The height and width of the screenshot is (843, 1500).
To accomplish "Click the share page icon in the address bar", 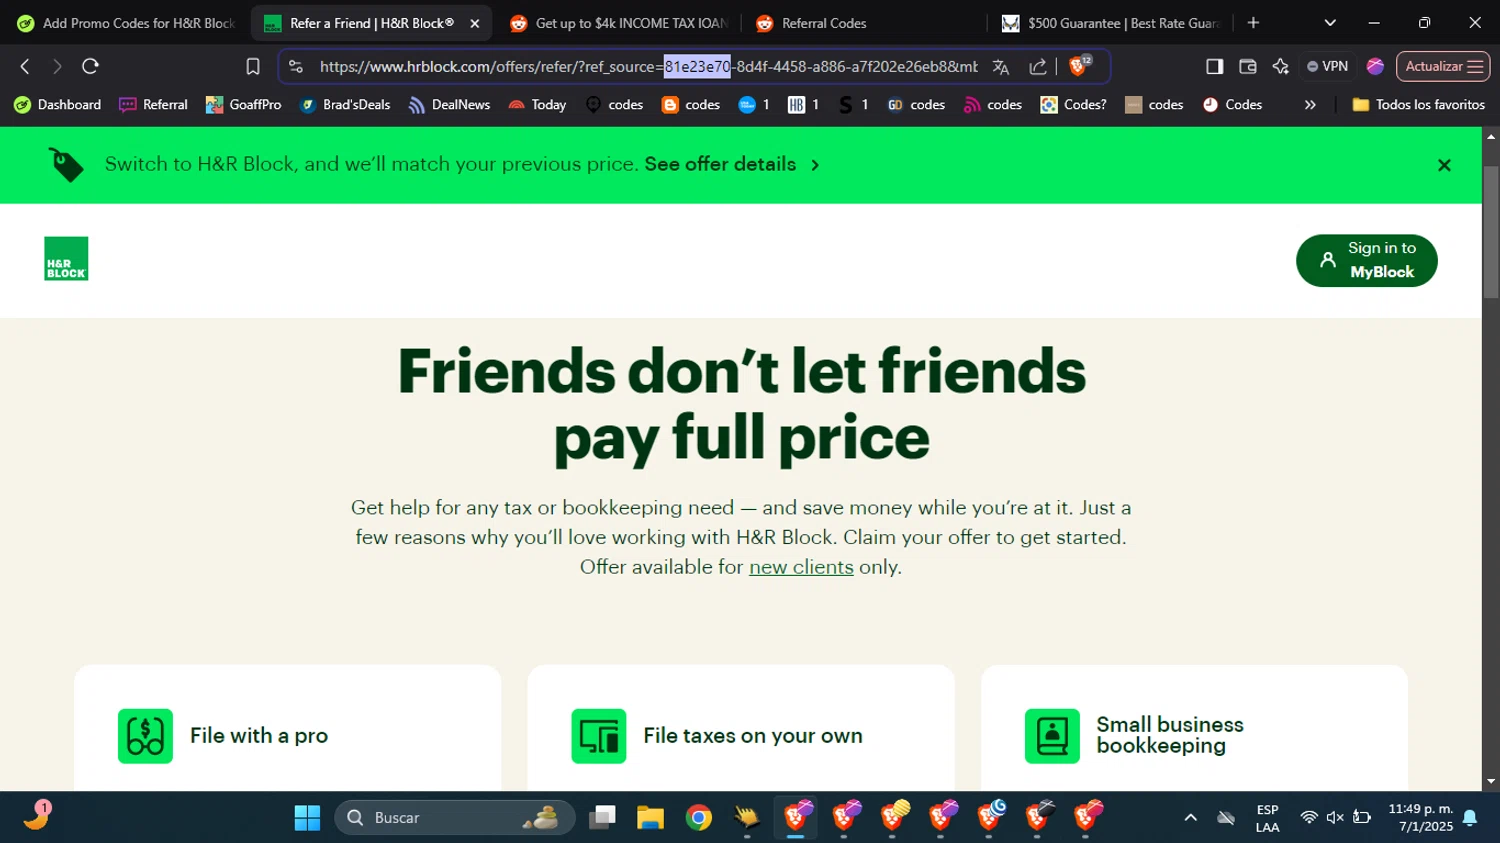I will [x=1038, y=66].
